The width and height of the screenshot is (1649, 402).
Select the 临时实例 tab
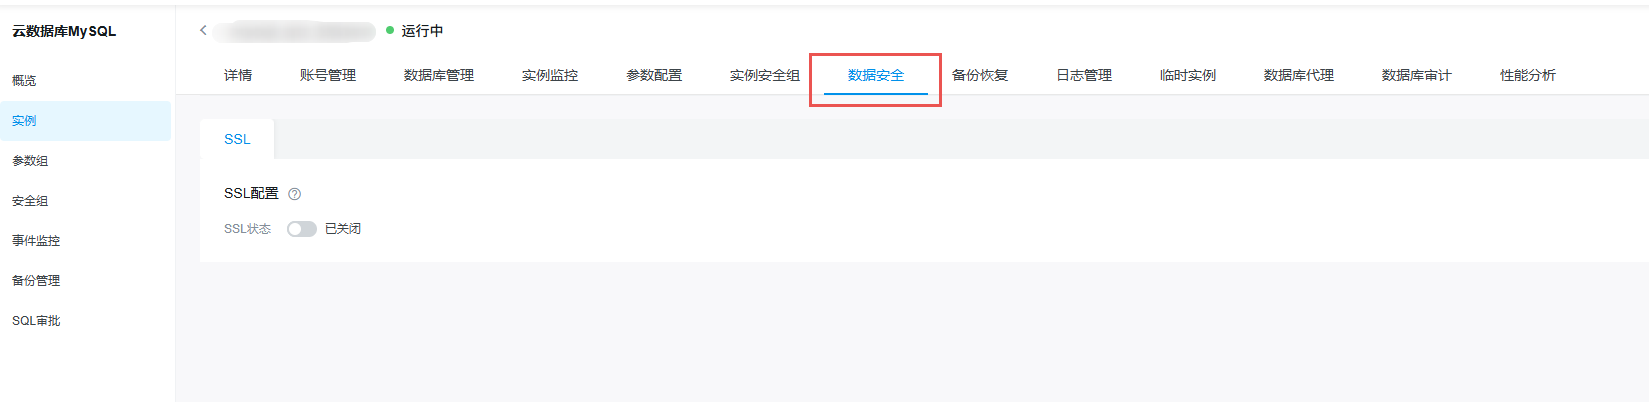click(x=1188, y=75)
